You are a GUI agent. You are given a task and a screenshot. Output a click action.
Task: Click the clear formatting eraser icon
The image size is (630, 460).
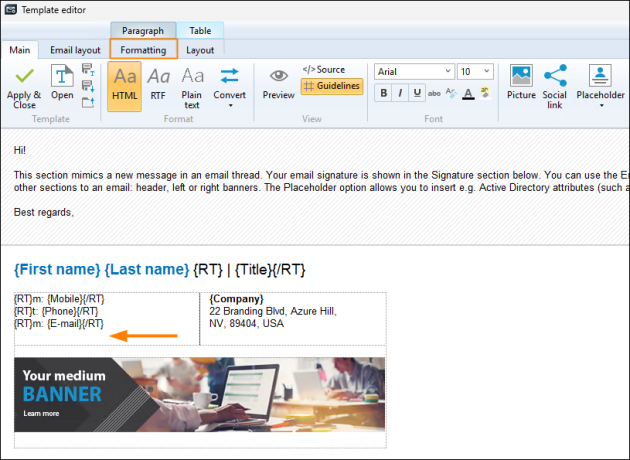(x=451, y=93)
